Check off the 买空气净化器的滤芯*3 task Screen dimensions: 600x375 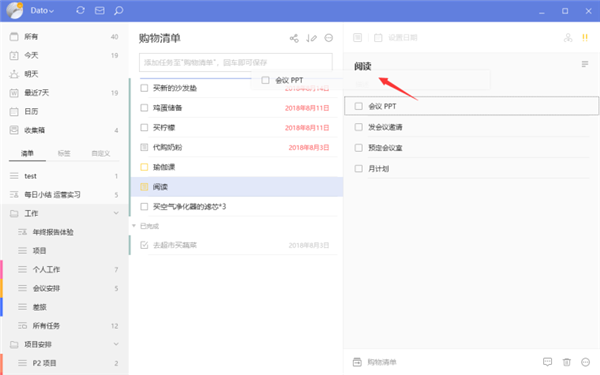[144, 207]
